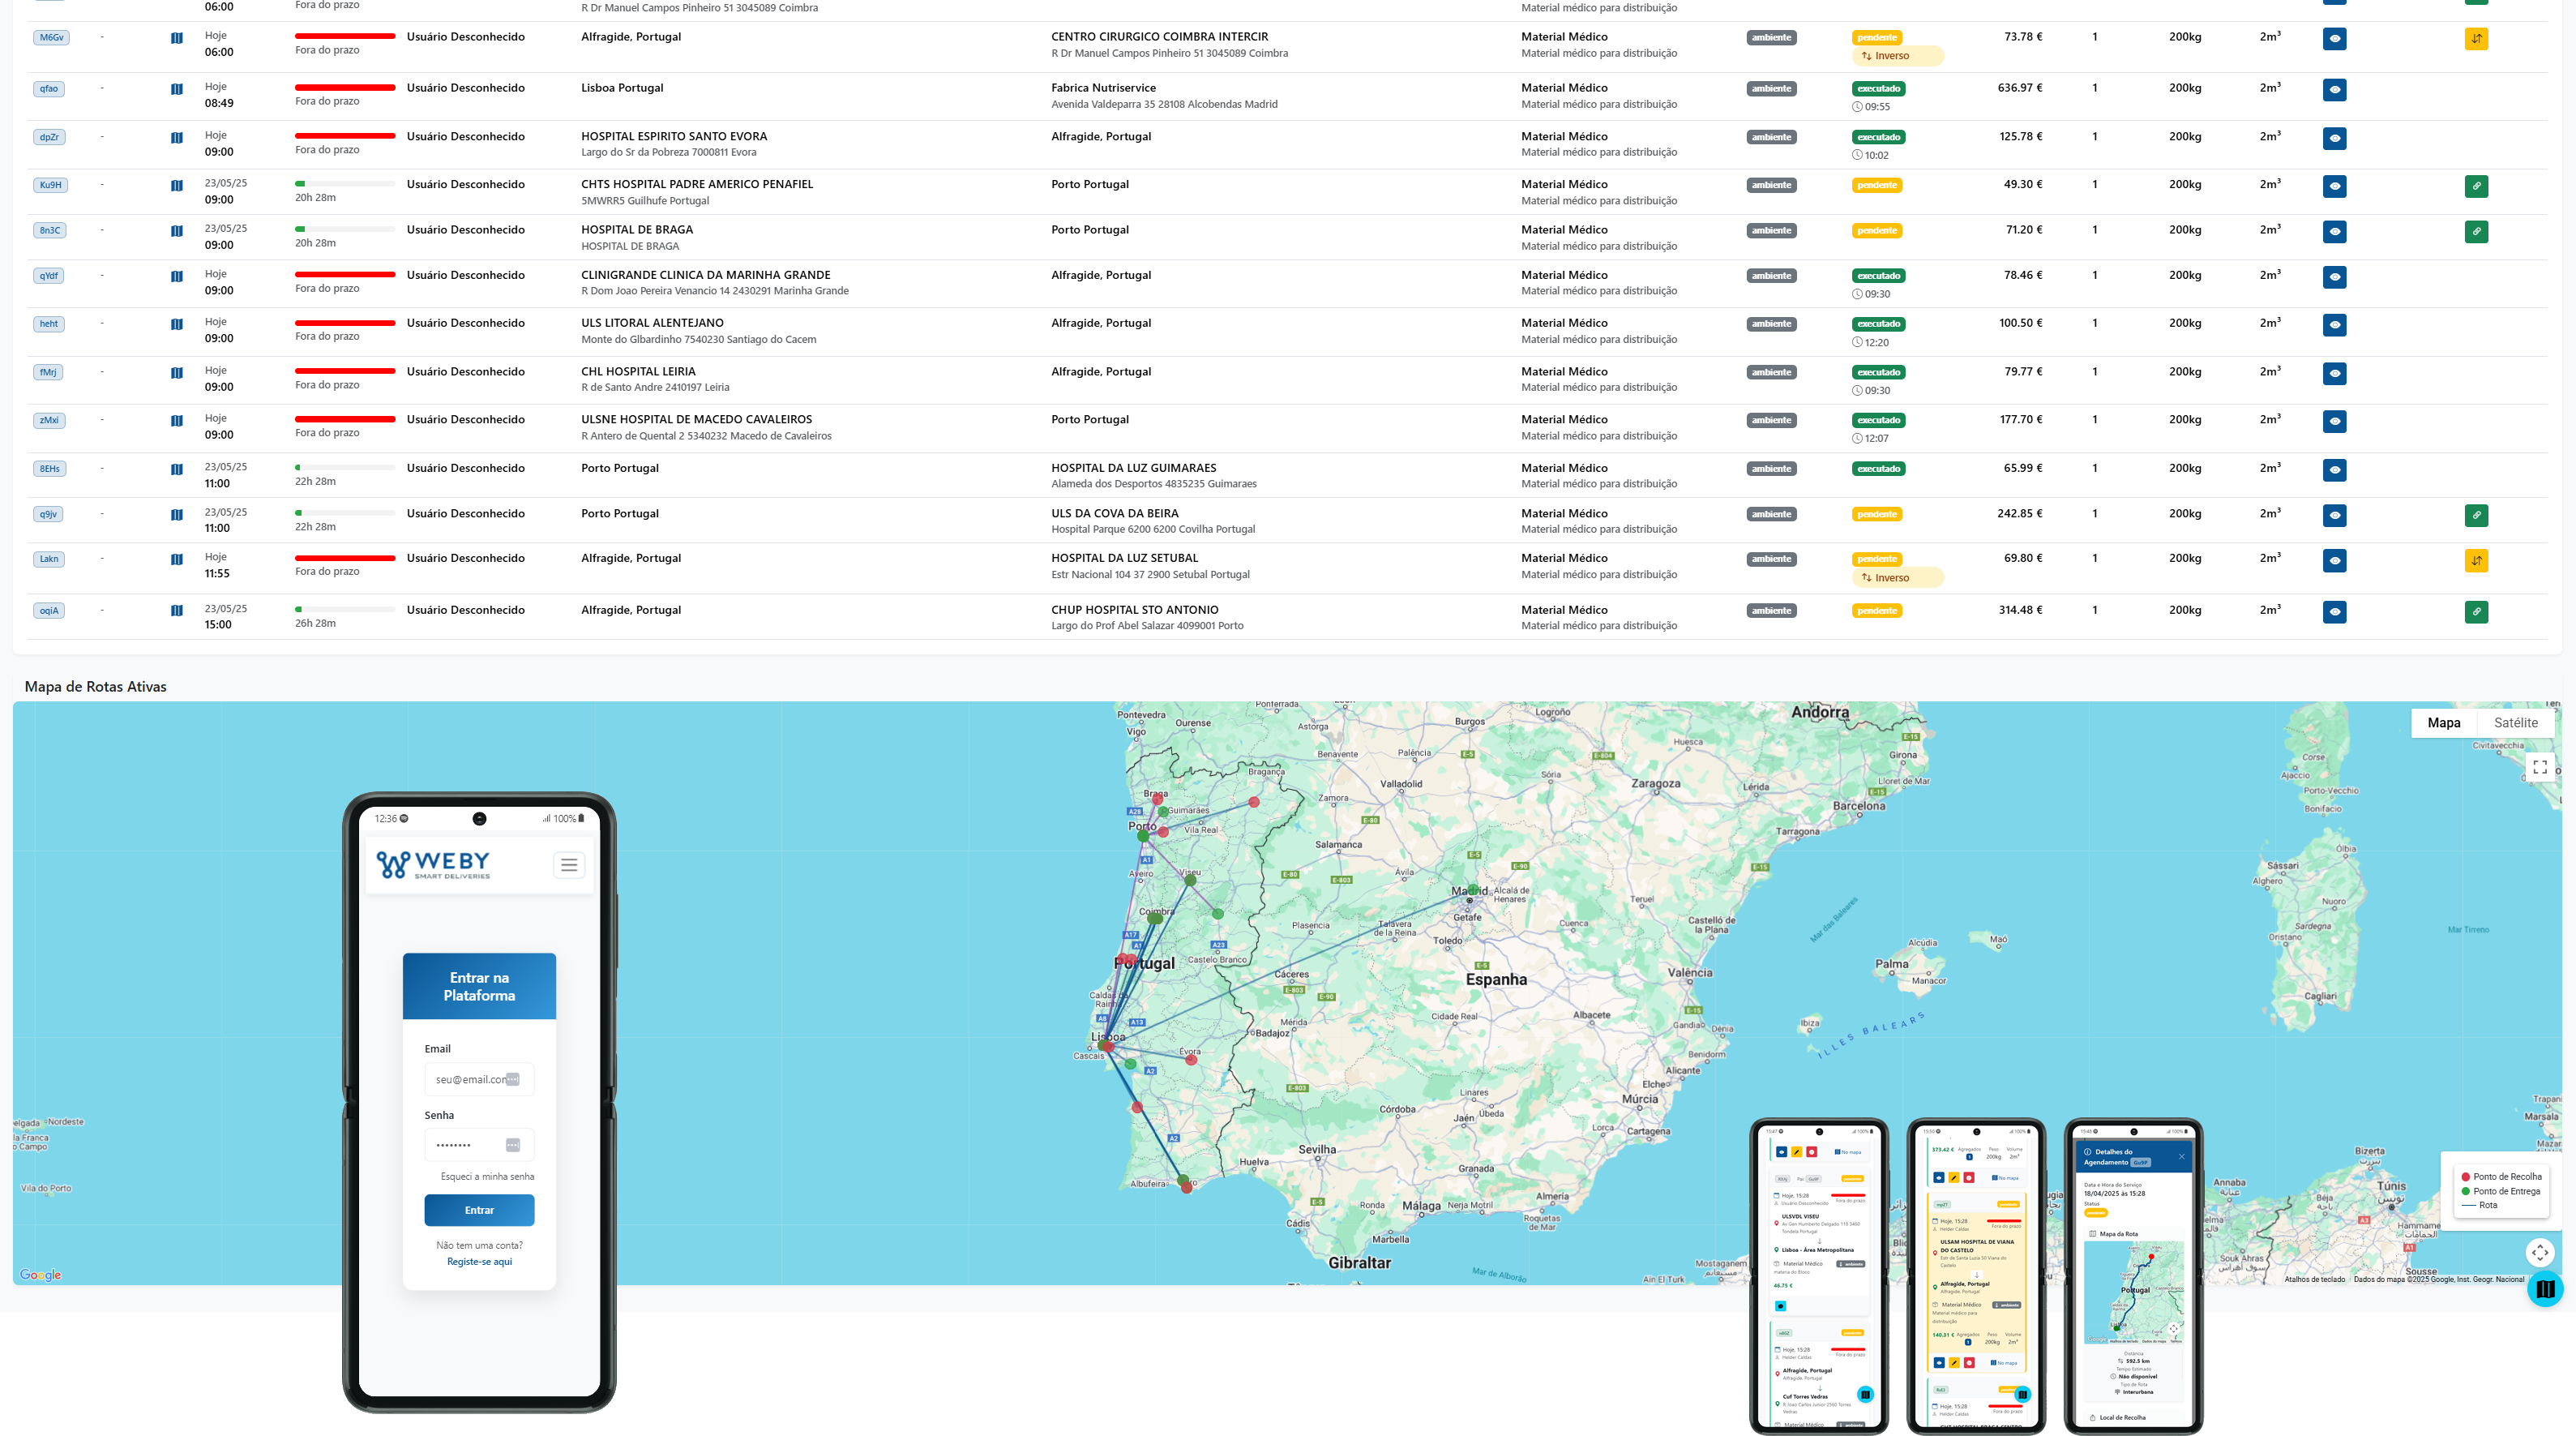
Task: Focus the Senha password field
Action: pos(479,1145)
